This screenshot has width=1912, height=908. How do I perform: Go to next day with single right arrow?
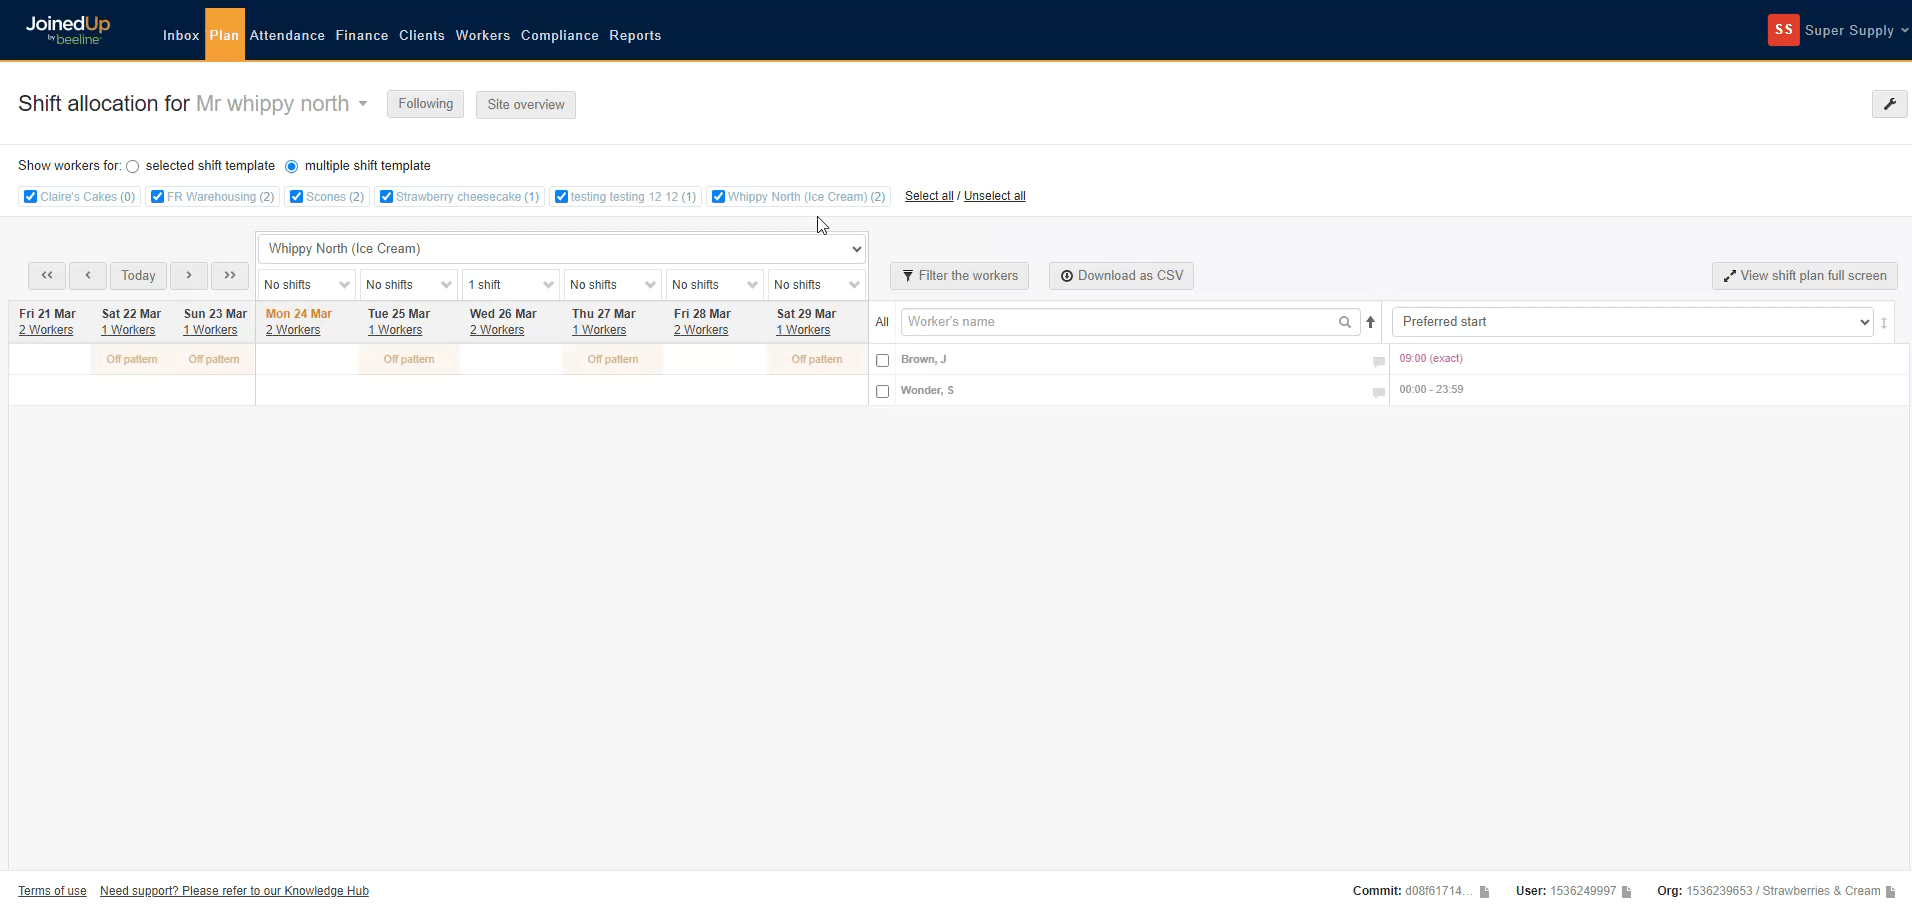189,275
